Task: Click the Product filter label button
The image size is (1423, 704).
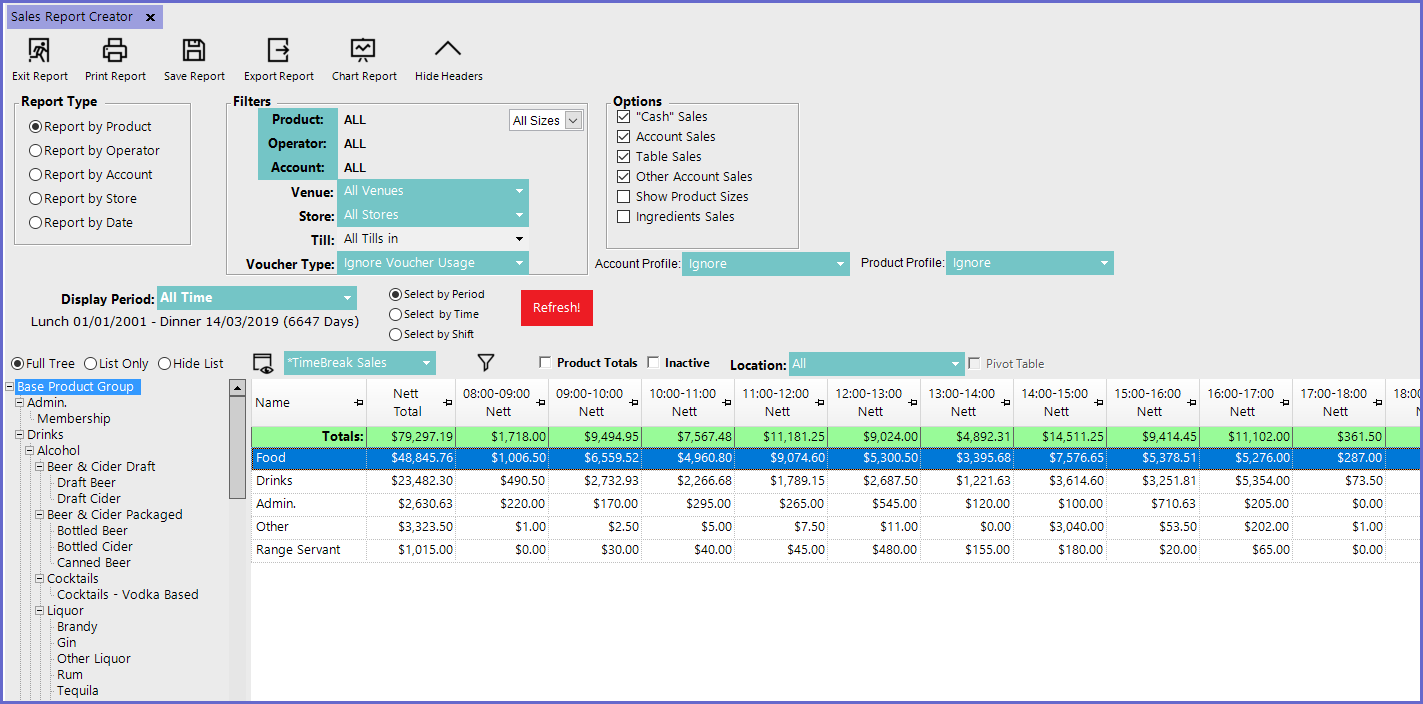Action: tap(297, 120)
